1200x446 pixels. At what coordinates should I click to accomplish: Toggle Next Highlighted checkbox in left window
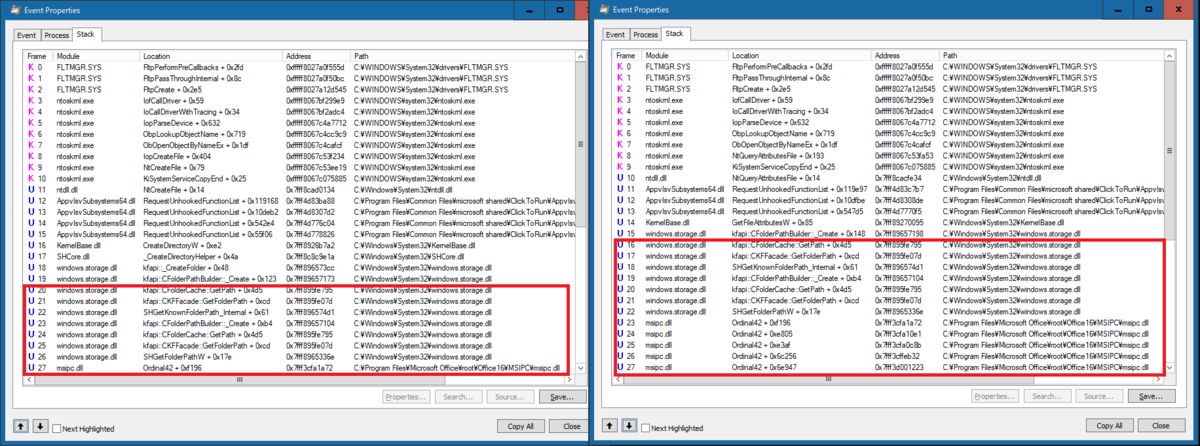(x=56, y=428)
